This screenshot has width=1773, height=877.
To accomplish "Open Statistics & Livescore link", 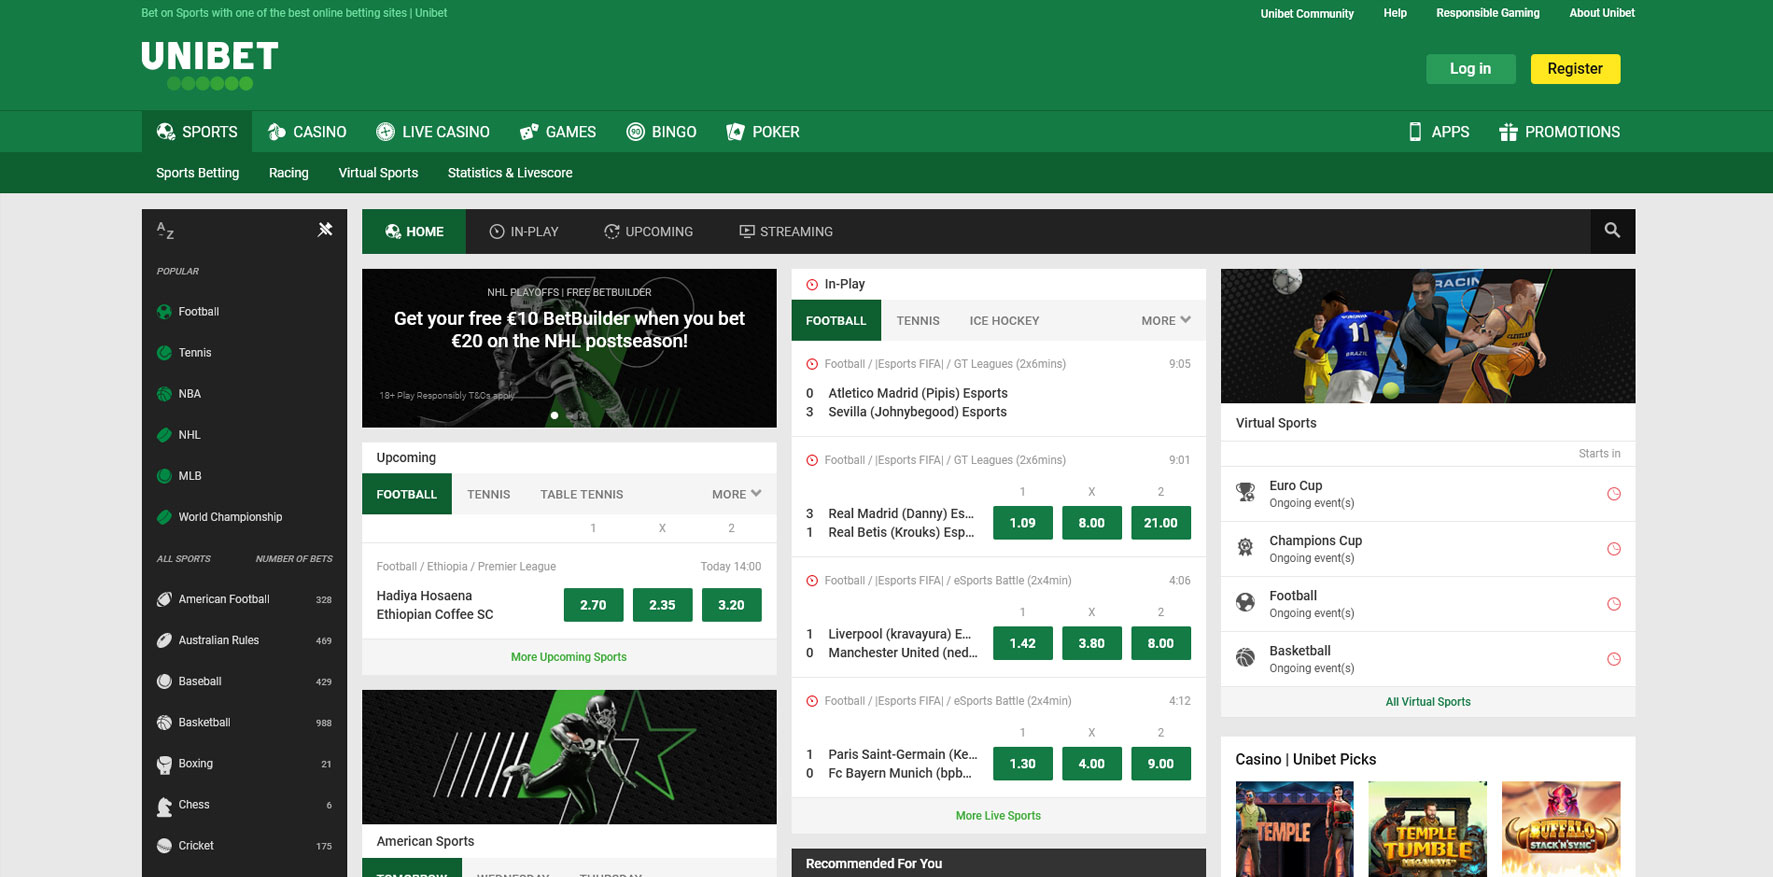I will point(510,173).
